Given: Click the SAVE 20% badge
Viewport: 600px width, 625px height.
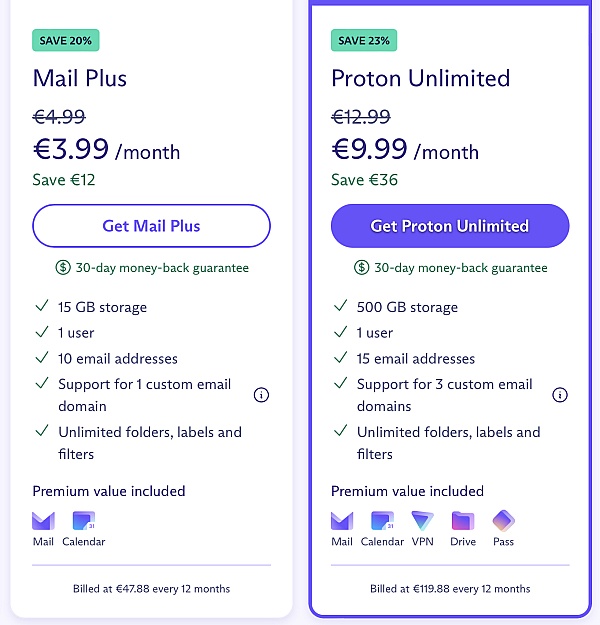Looking at the screenshot, I should coord(66,40).
